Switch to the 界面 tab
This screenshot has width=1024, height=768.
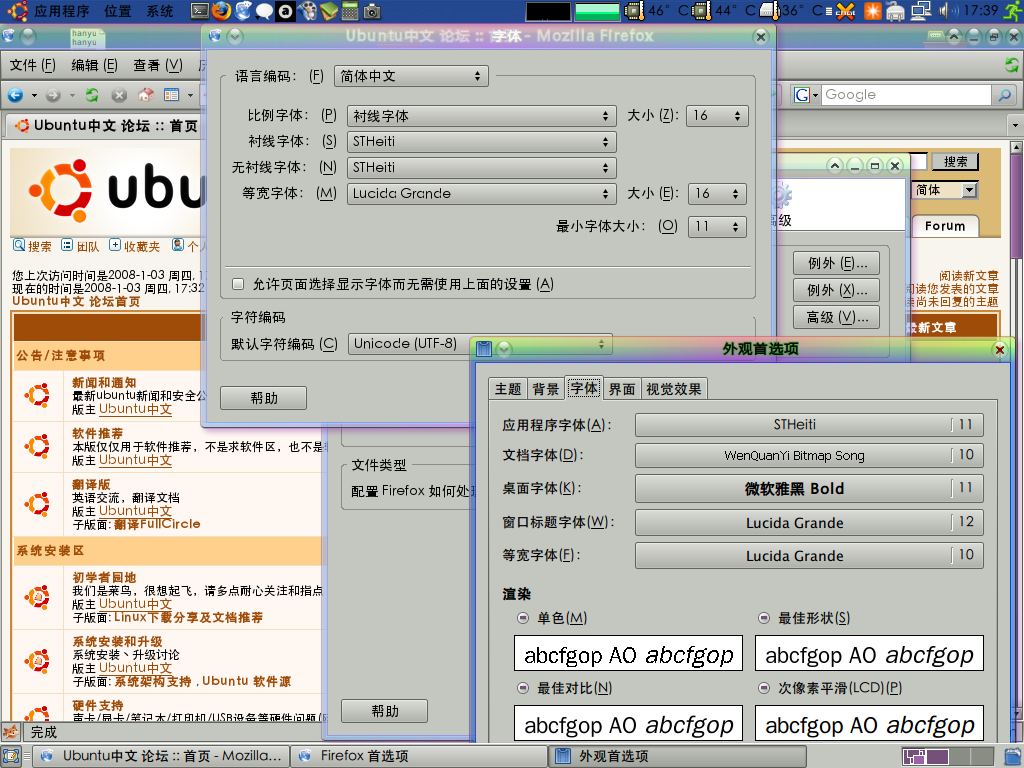[x=622, y=389]
